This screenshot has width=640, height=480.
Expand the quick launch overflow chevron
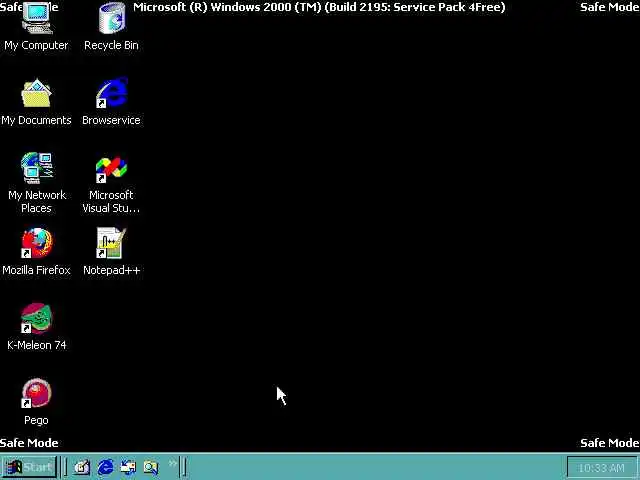point(173,463)
